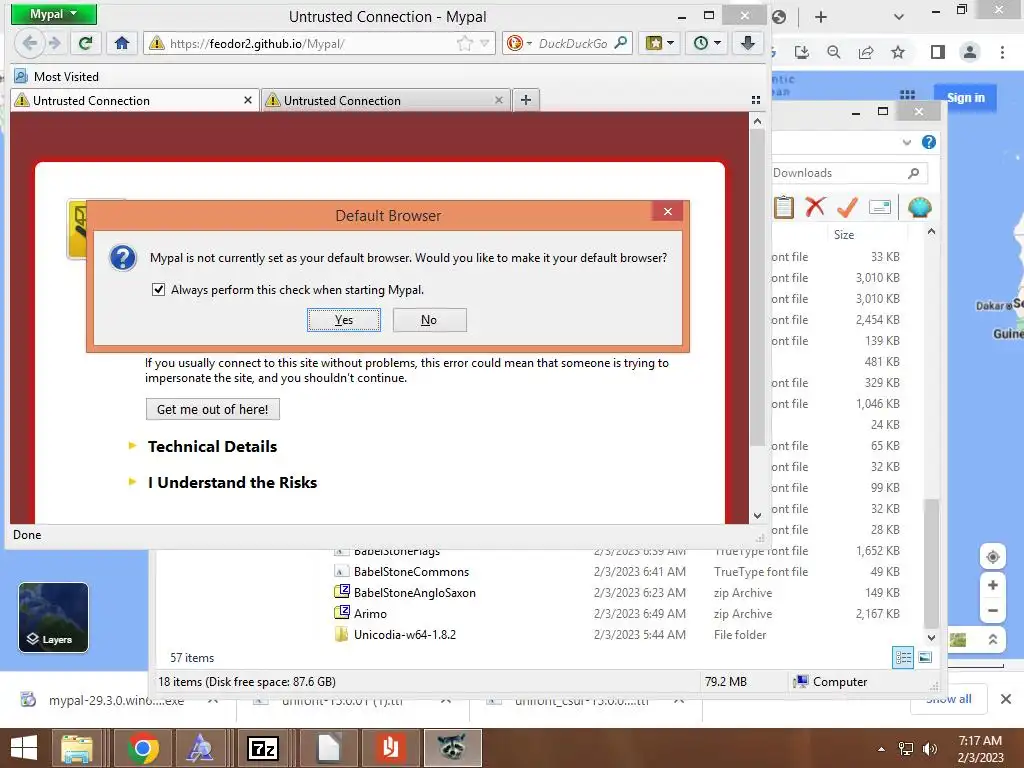Go to the Mypal home page
This screenshot has height=768, width=1024.
pyautogui.click(x=121, y=43)
